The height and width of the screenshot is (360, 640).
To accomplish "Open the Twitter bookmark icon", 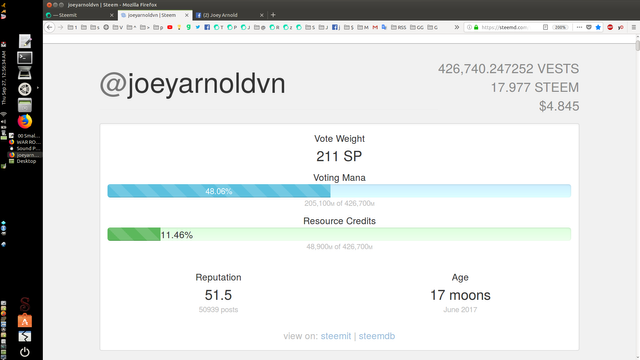I will click(198, 27).
